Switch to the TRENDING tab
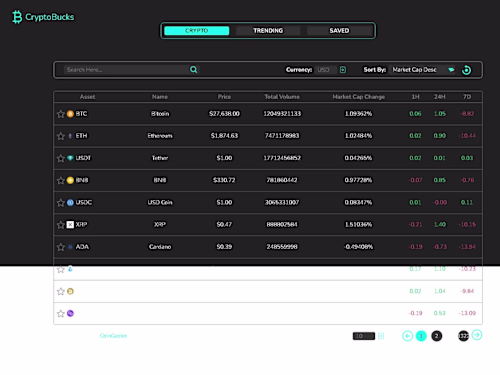 [268, 31]
